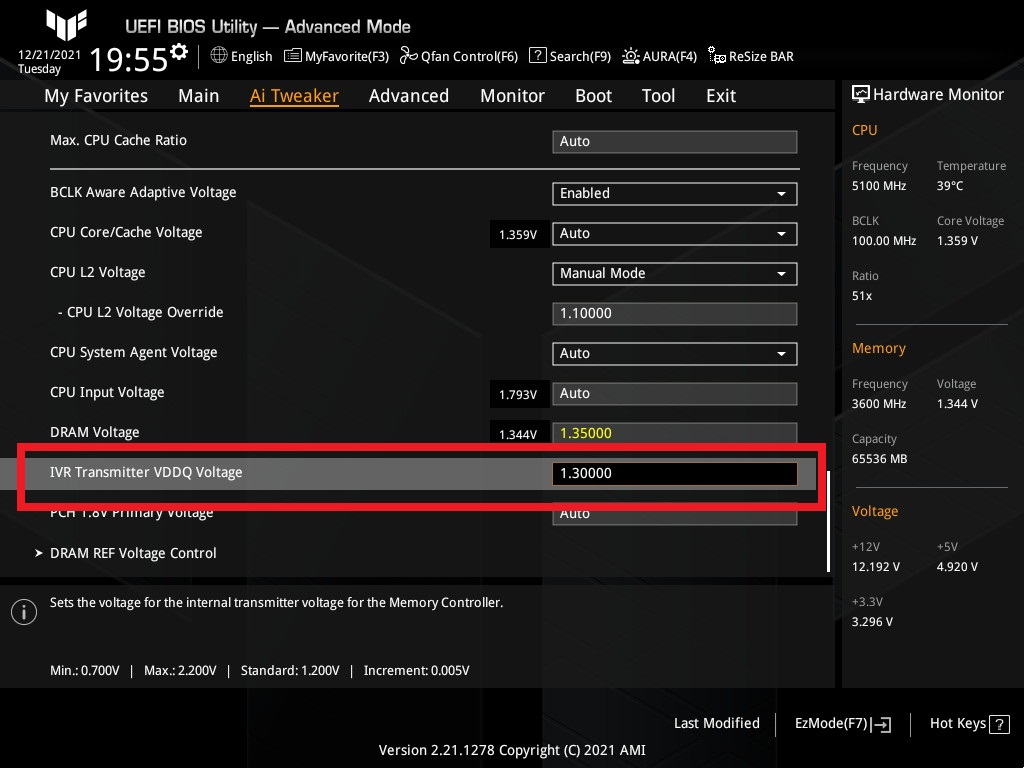
Task: Click the 12.192 V reading
Action: point(876,566)
